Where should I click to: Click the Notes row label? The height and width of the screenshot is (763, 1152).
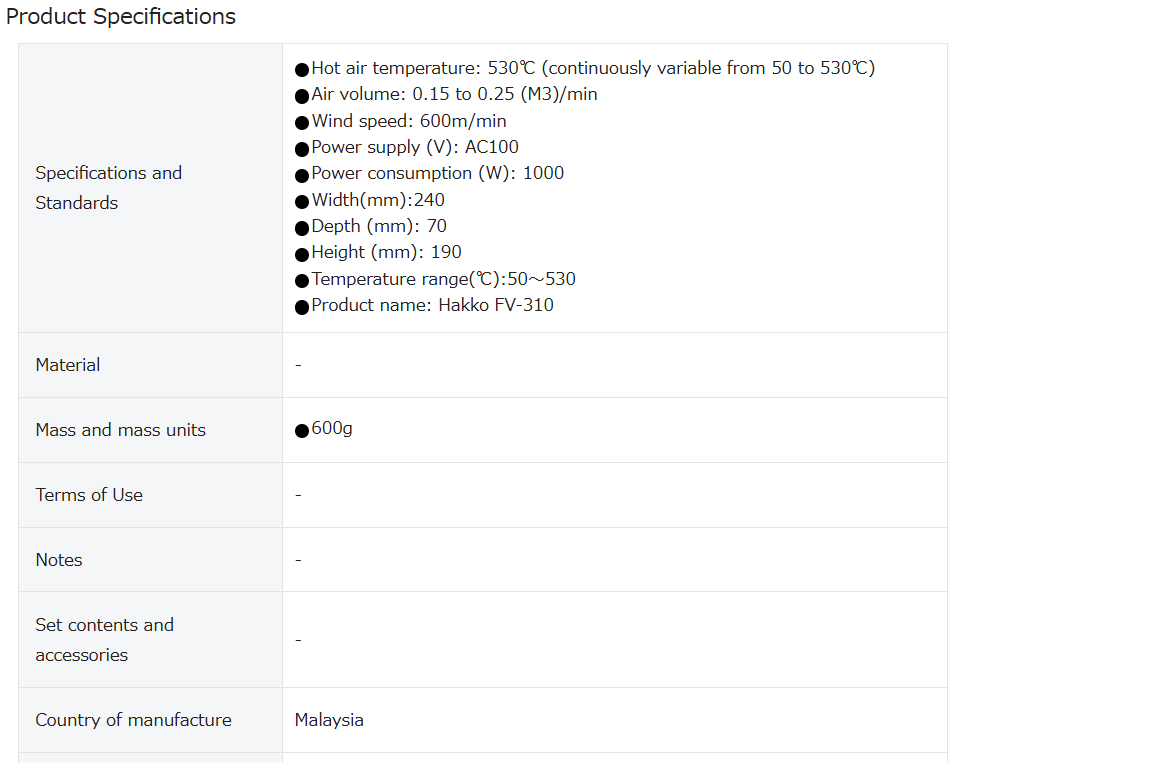[x=59, y=560]
